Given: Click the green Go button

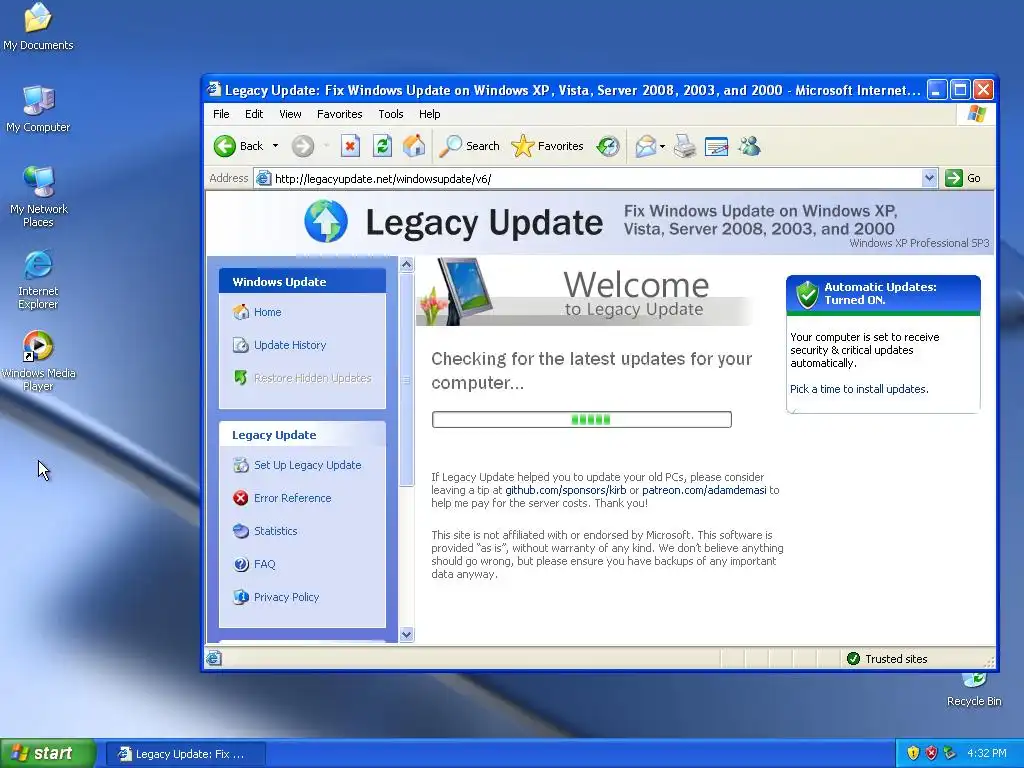Looking at the screenshot, I should tap(963, 178).
